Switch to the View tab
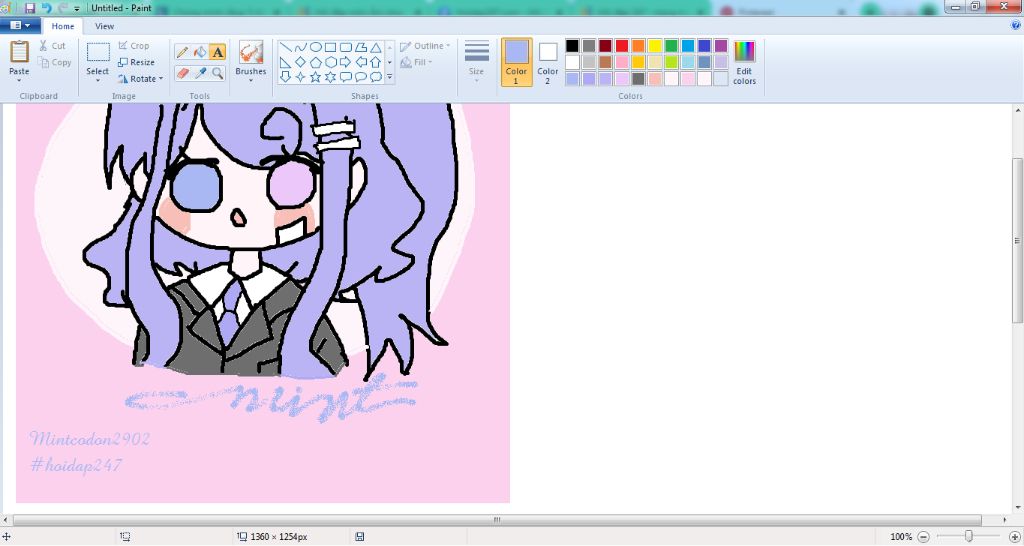This screenshot has height=546, width=1024. click(104, 26)
